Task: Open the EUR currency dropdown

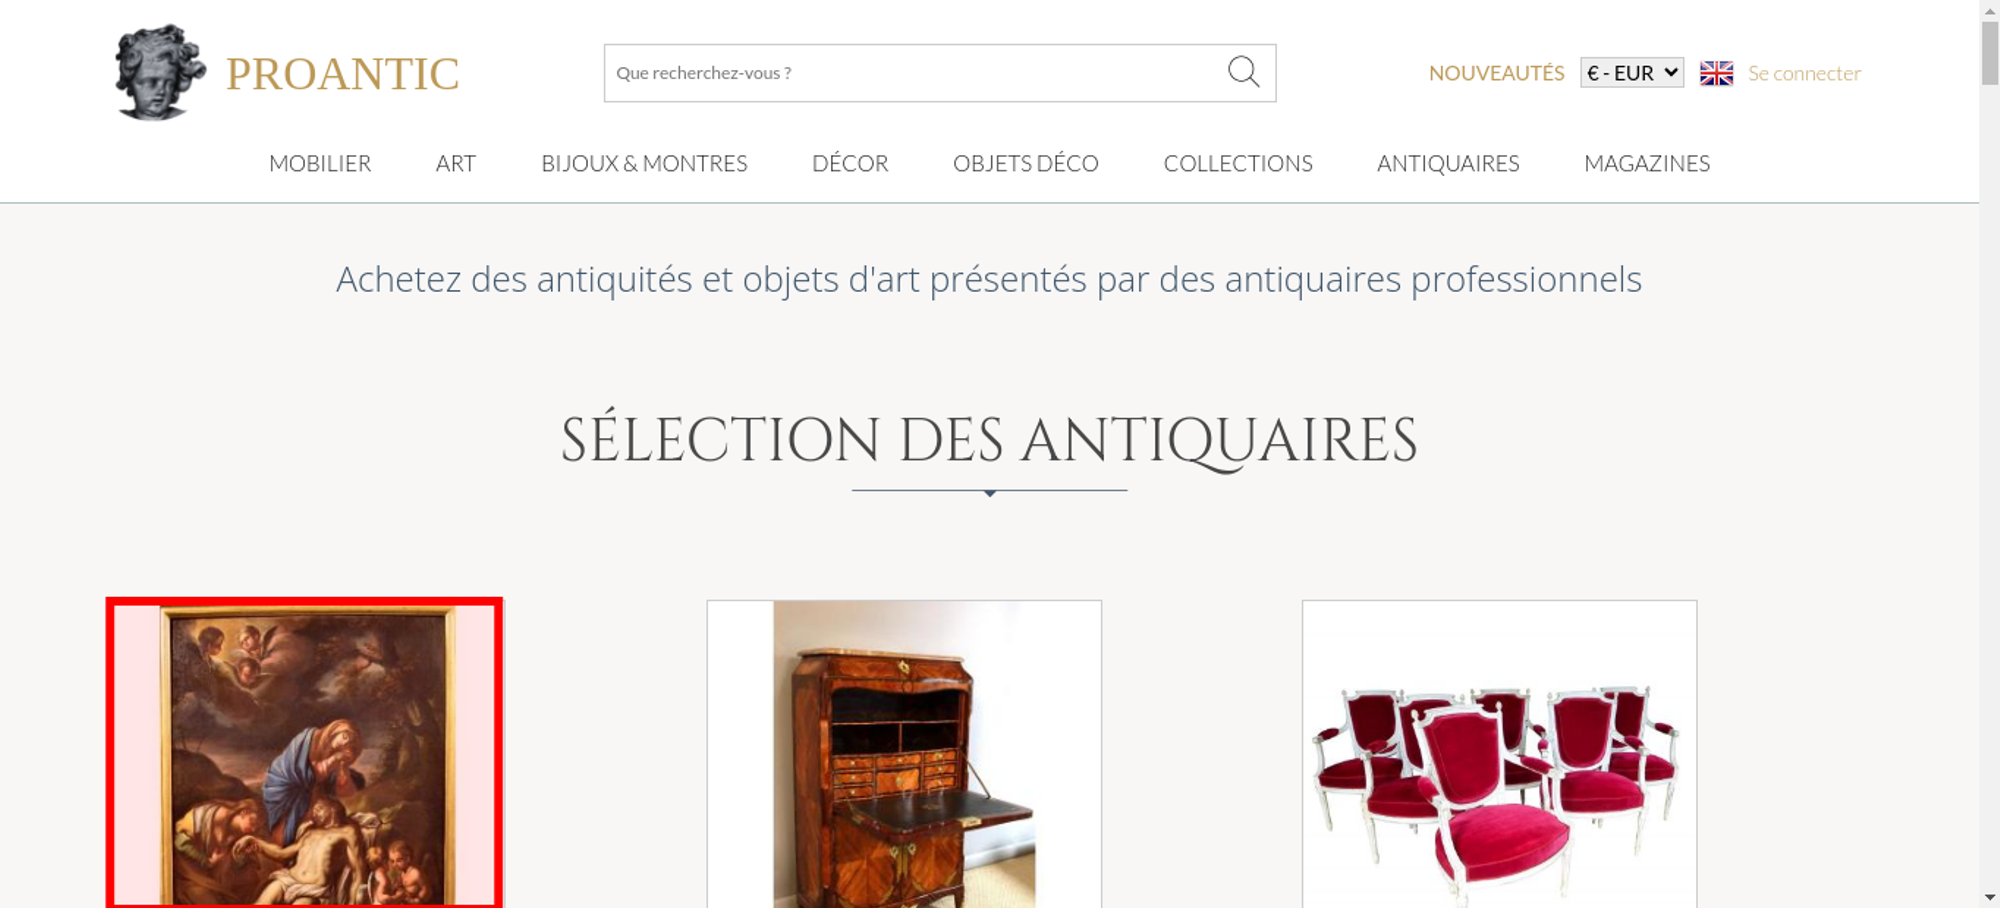Action: (x=1632, y=73)
